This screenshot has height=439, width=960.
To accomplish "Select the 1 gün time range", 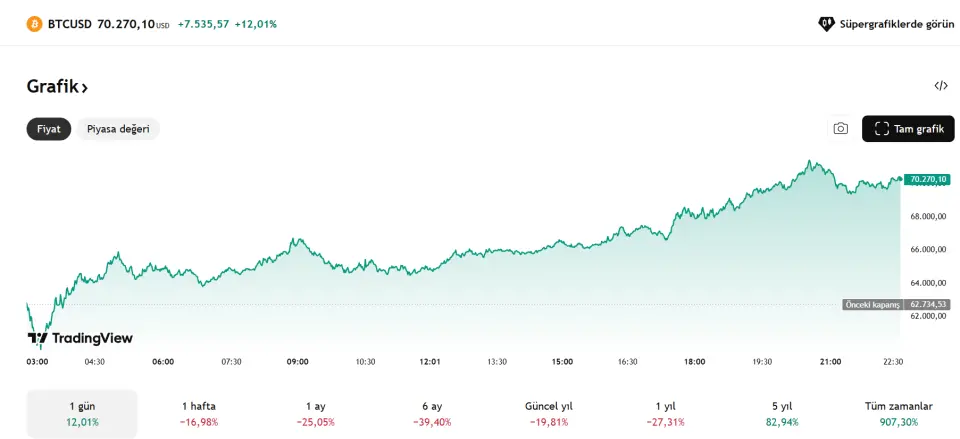I will tap(82, 414).
